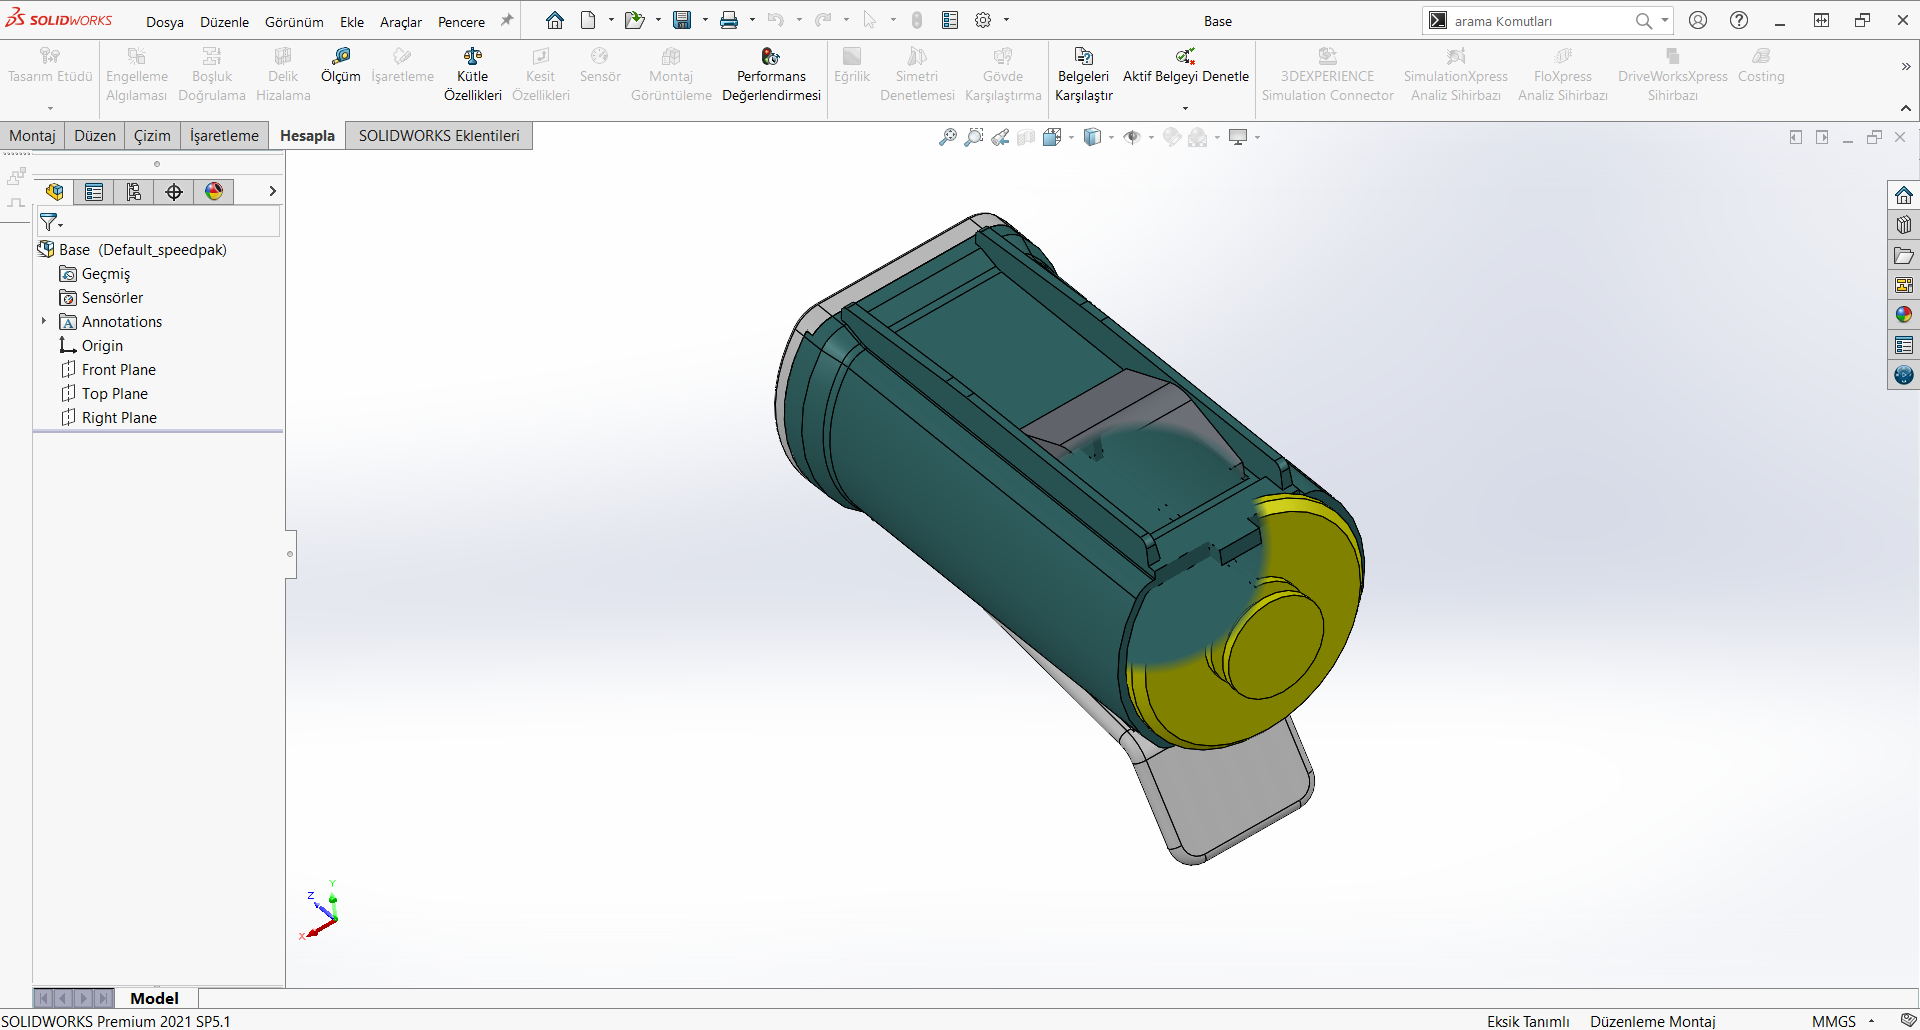
Task: Activate the PropertyManager tab
Action: point(94,191)
